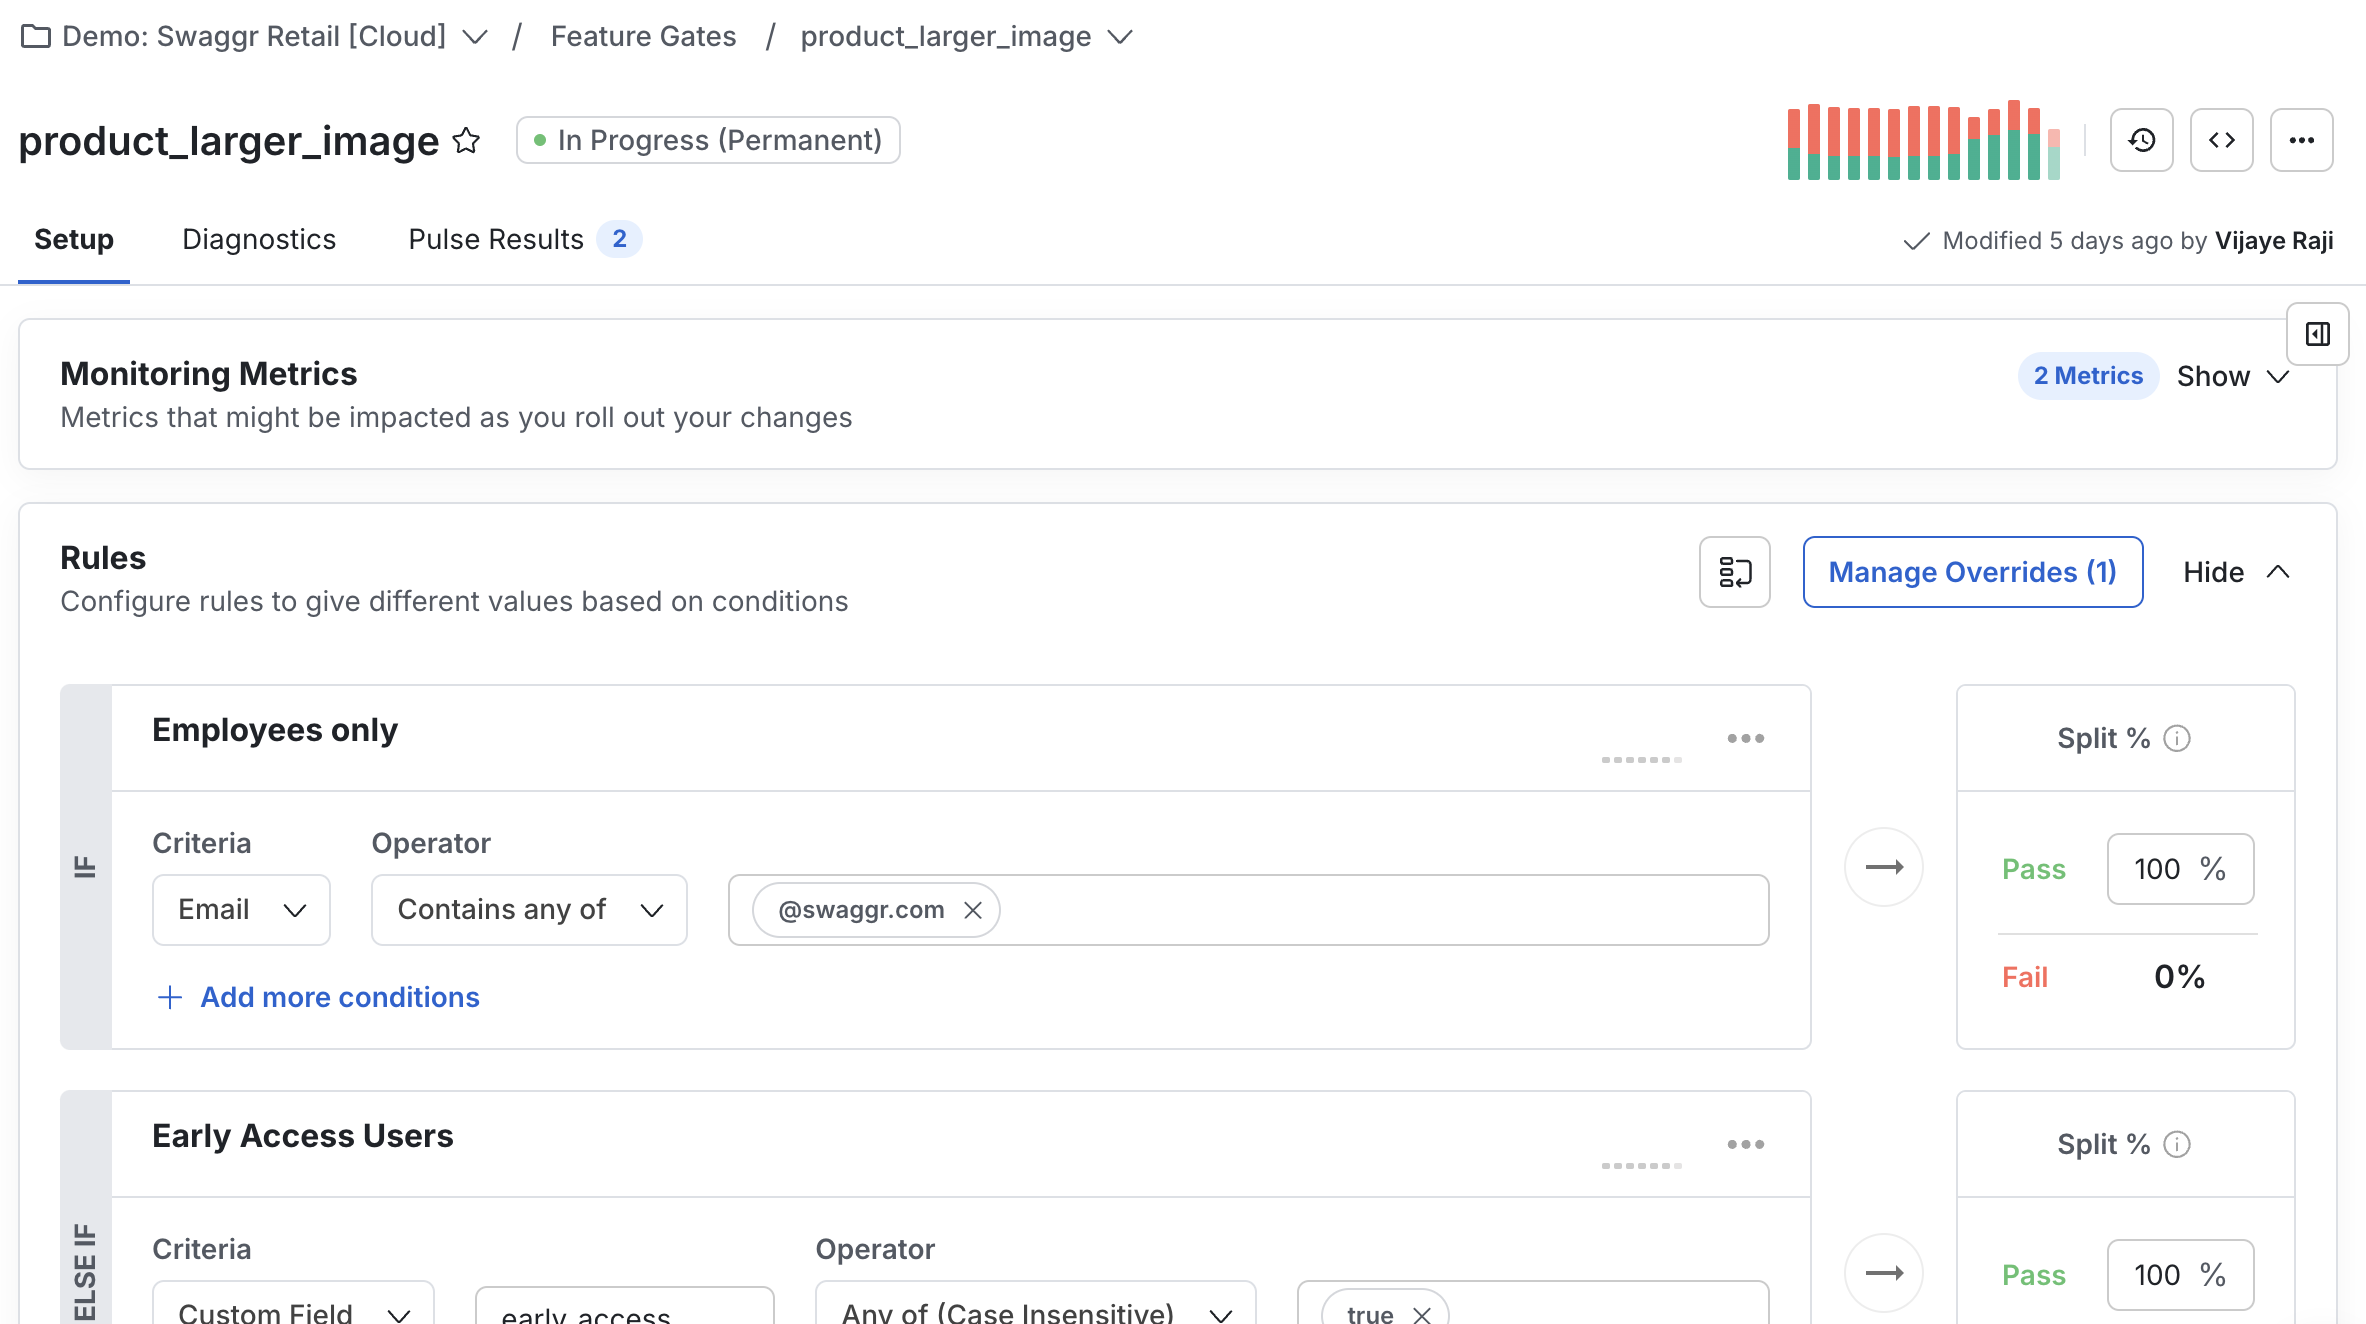2366x1324 pixels.
Task: Open the code snippet view icon
Action: tap(2221, 140)
